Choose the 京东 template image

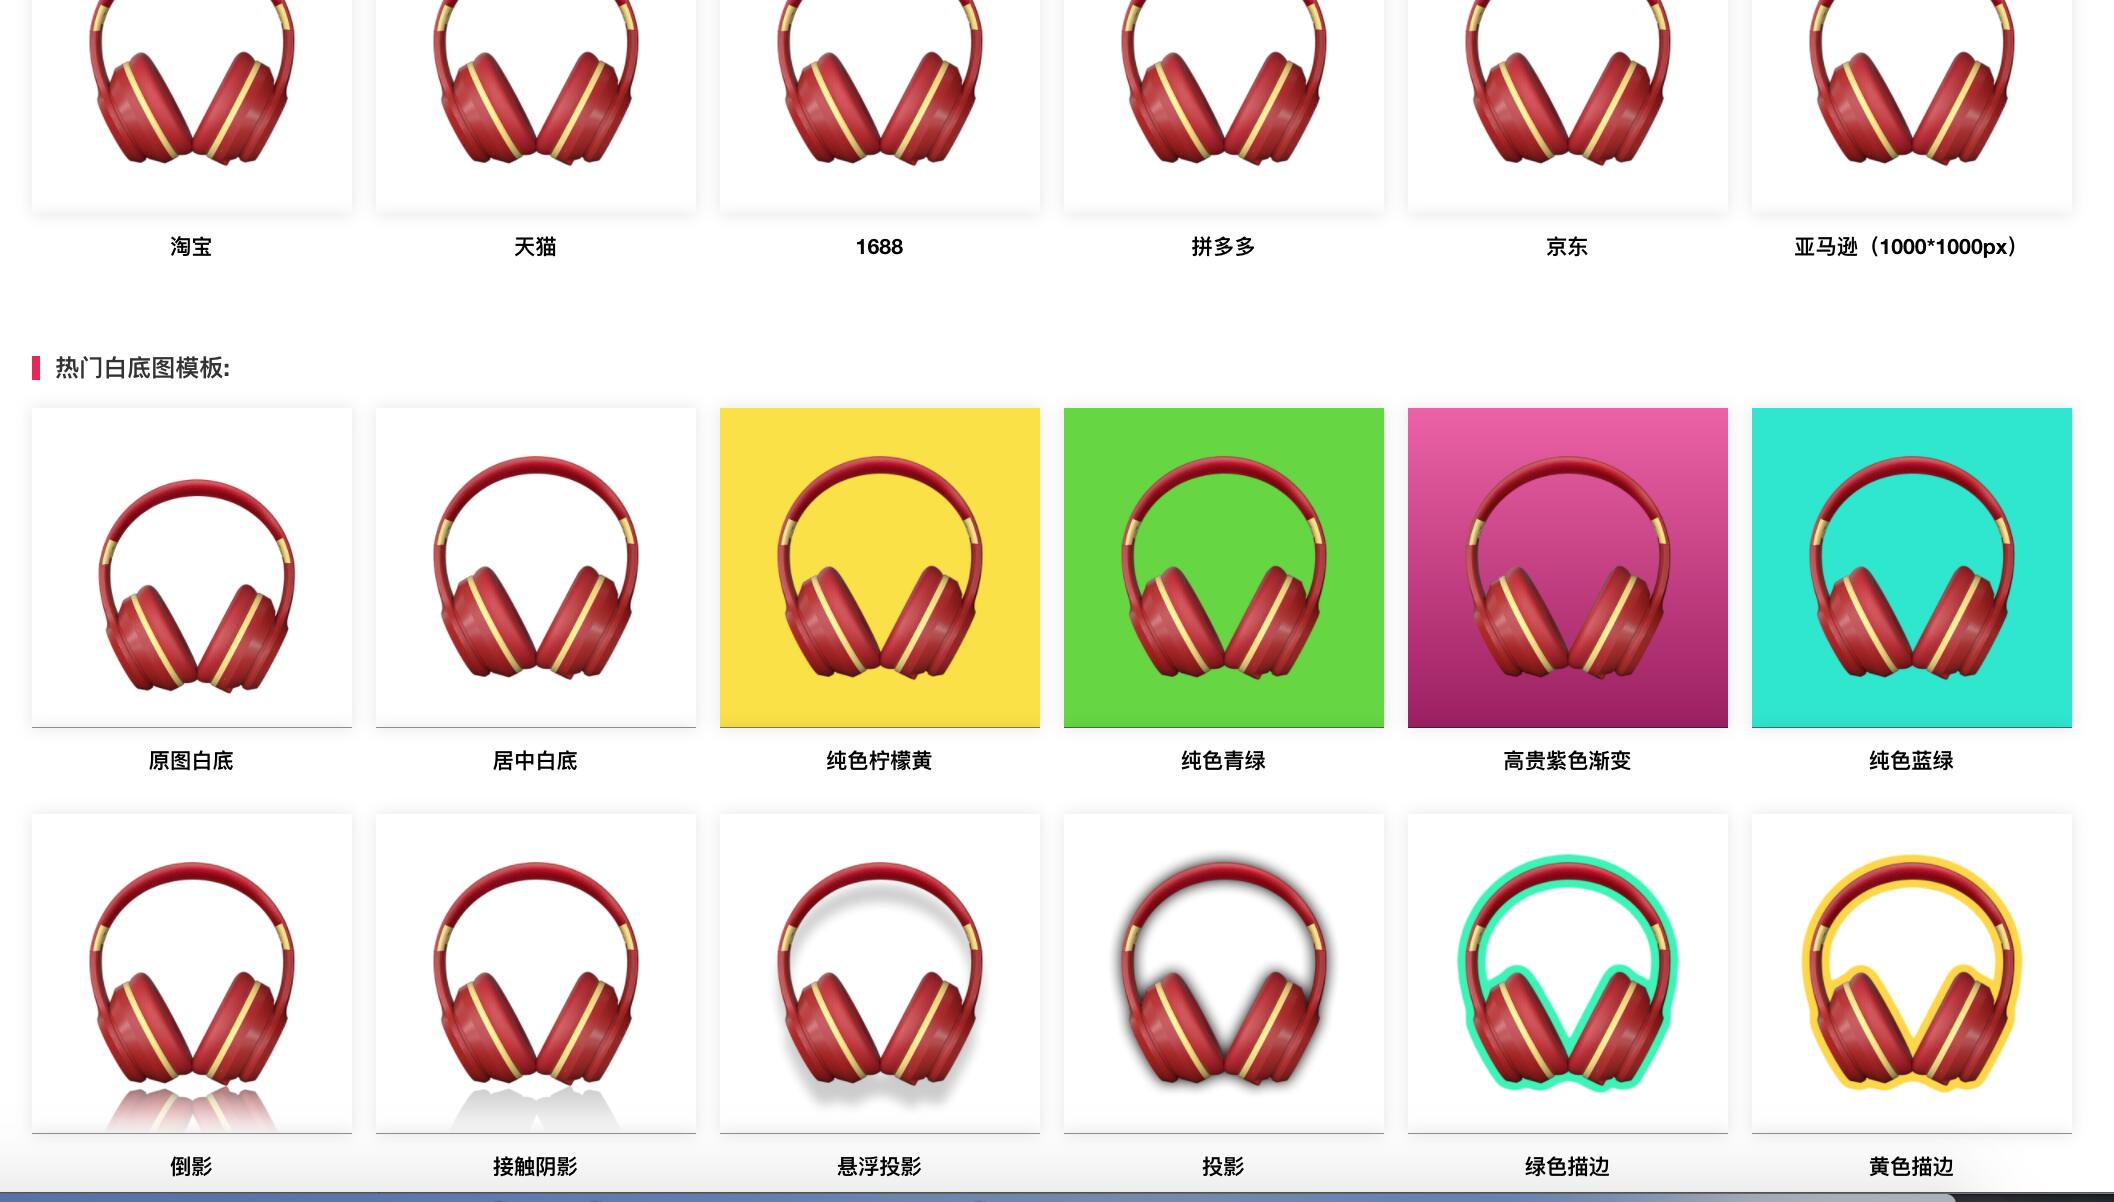(x=1567, y=100)
